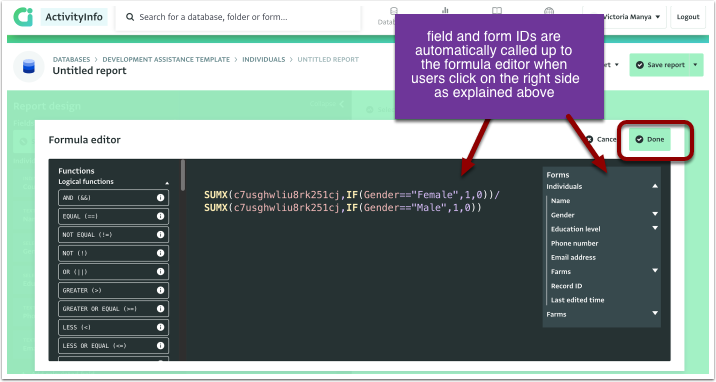Click the Cancel x icon
716x382 pixels.
(x=590, y=139)
